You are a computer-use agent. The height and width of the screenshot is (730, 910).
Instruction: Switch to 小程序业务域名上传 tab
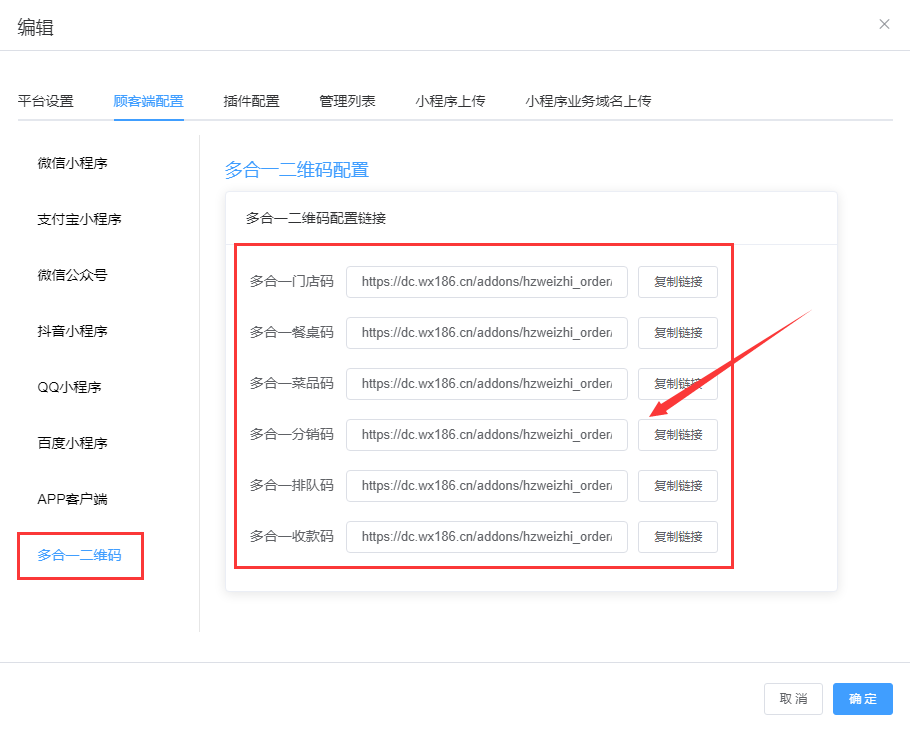(588, 101)
